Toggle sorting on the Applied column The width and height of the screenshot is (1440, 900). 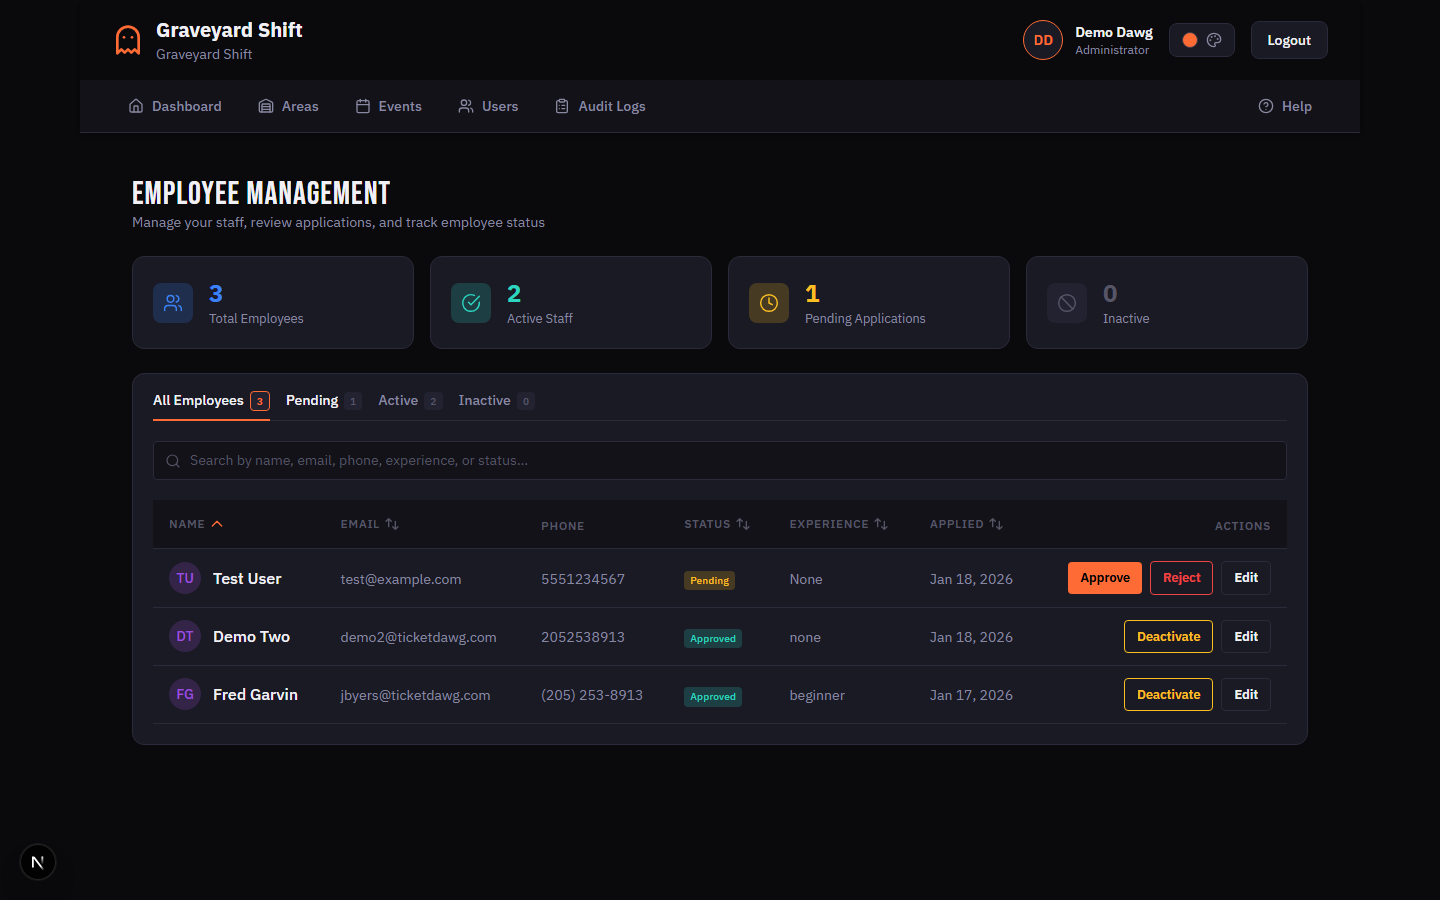coord(997,523)
